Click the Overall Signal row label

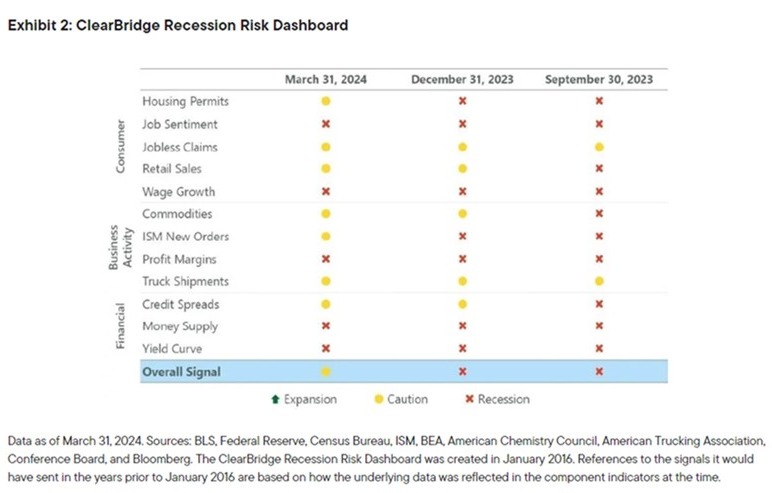[180, 372]
